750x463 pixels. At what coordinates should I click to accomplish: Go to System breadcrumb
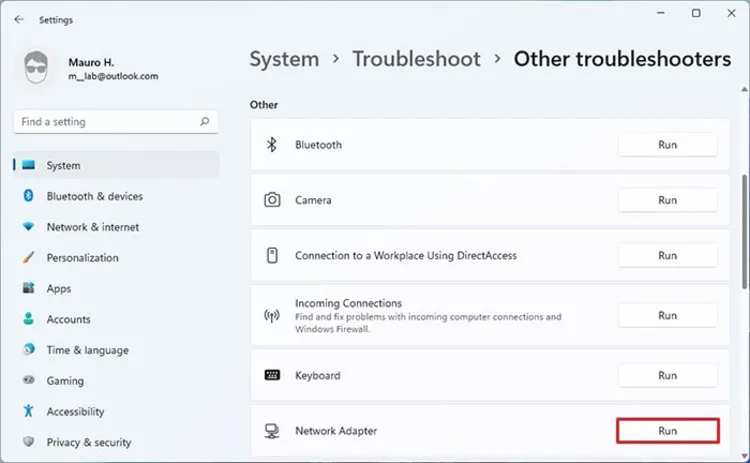pos(284,59)
